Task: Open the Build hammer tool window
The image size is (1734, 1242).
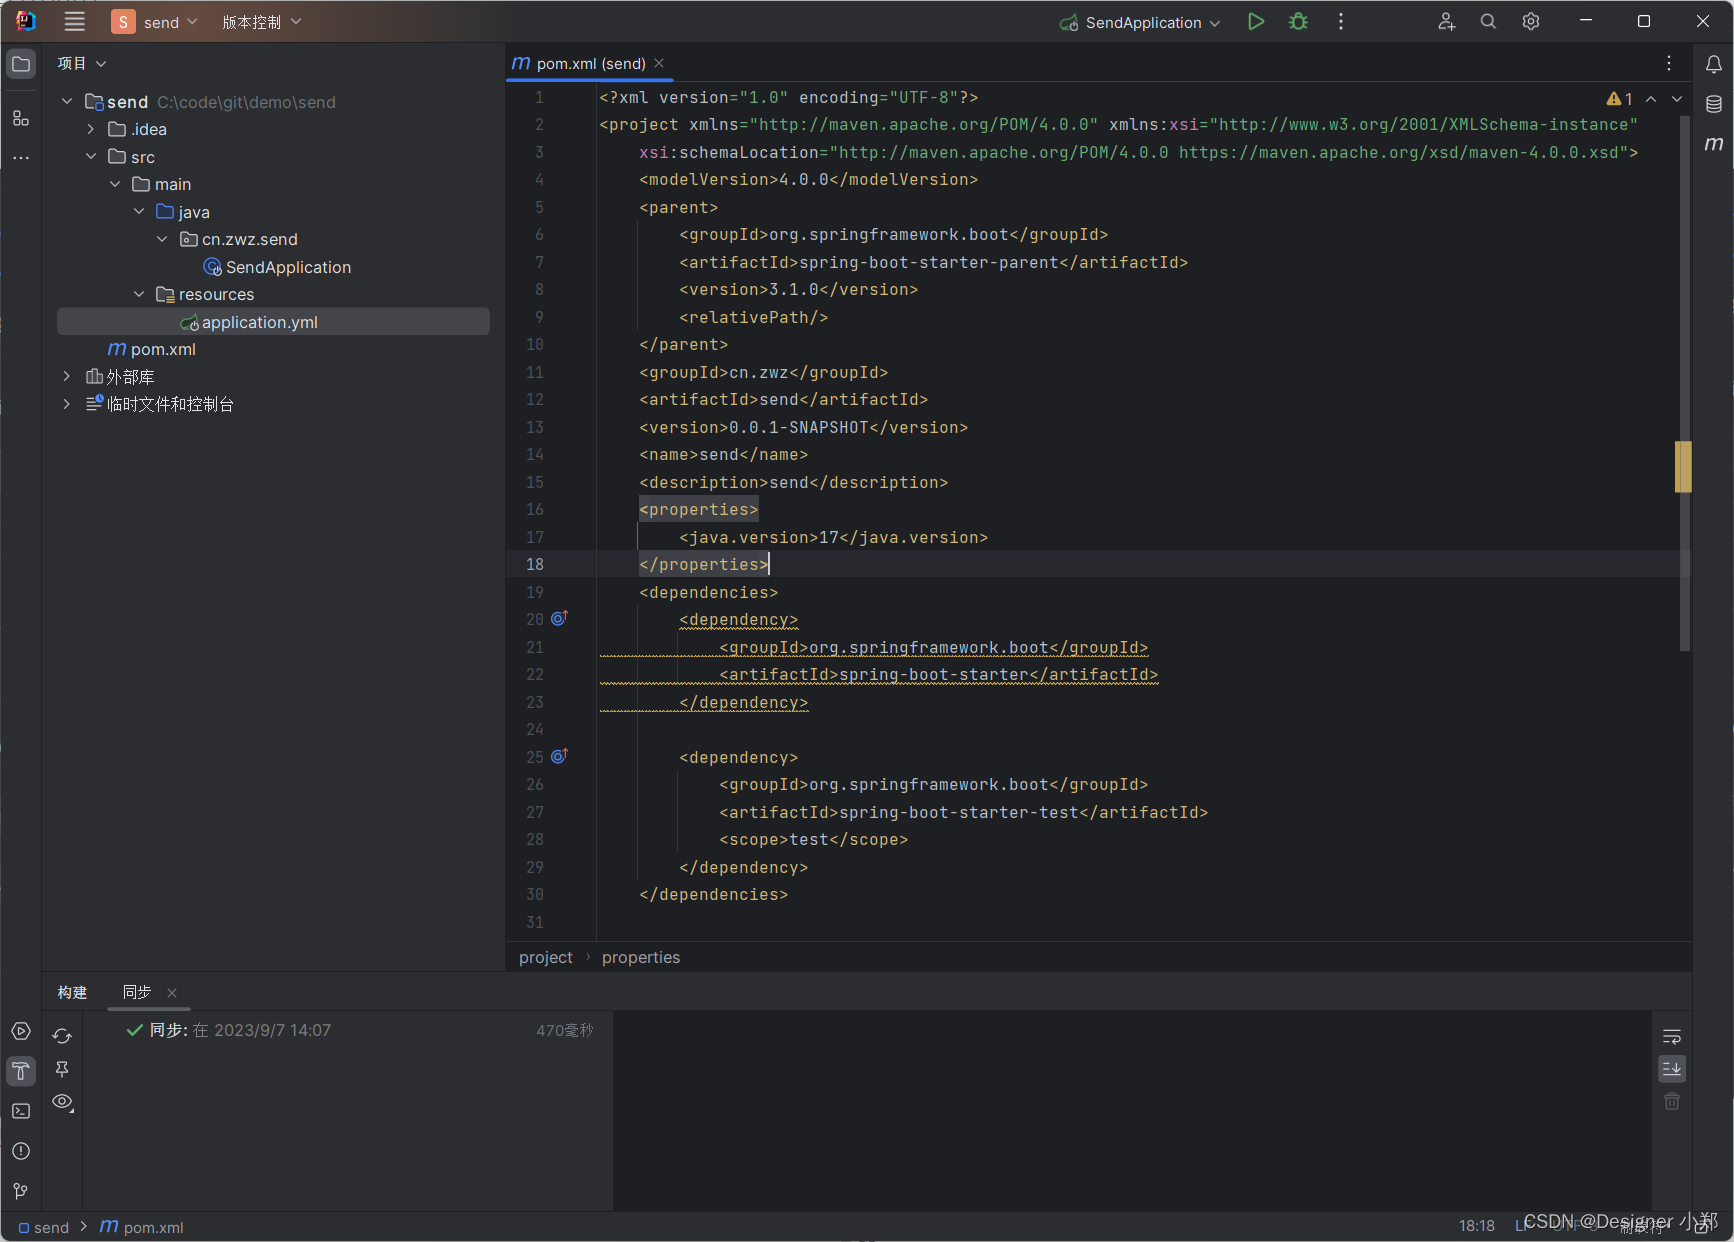Action: (x=21, y=1071)
